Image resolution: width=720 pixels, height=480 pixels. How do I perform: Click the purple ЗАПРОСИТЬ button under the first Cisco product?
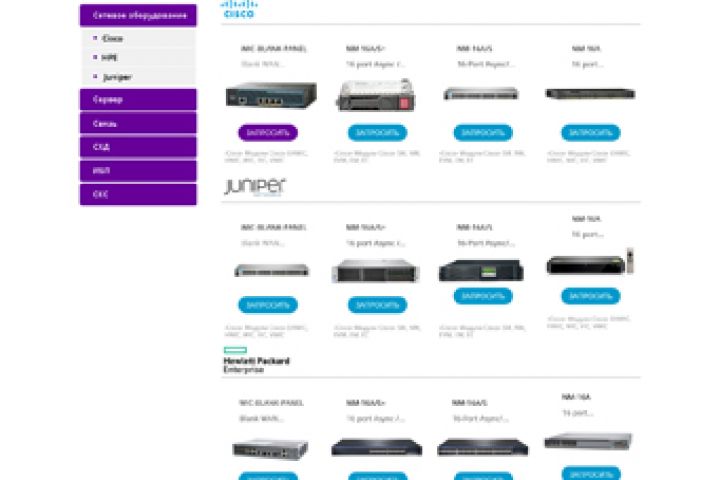pyautogui.click(x=268, y=133)
